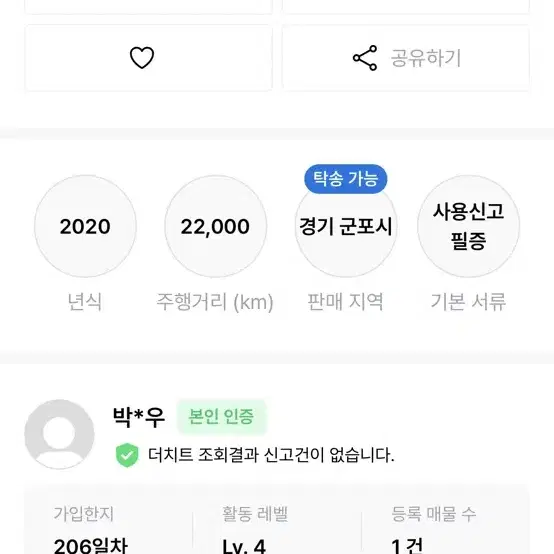
Task: Tap the 가입한지 206일차 stat
Action: 90,530
